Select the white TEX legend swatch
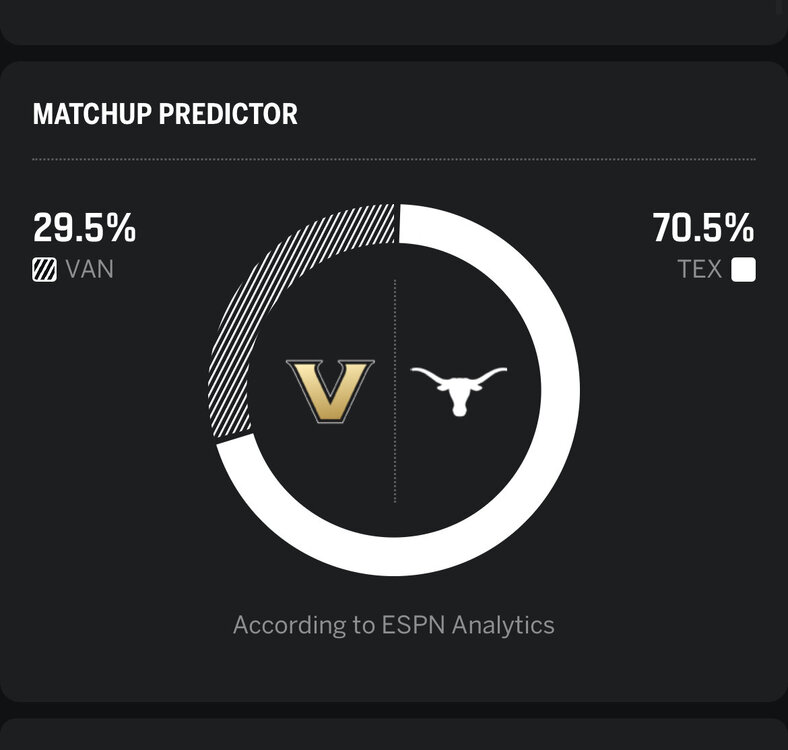The height and width of the screenshot is (750, 788). (x=743, y=269)
